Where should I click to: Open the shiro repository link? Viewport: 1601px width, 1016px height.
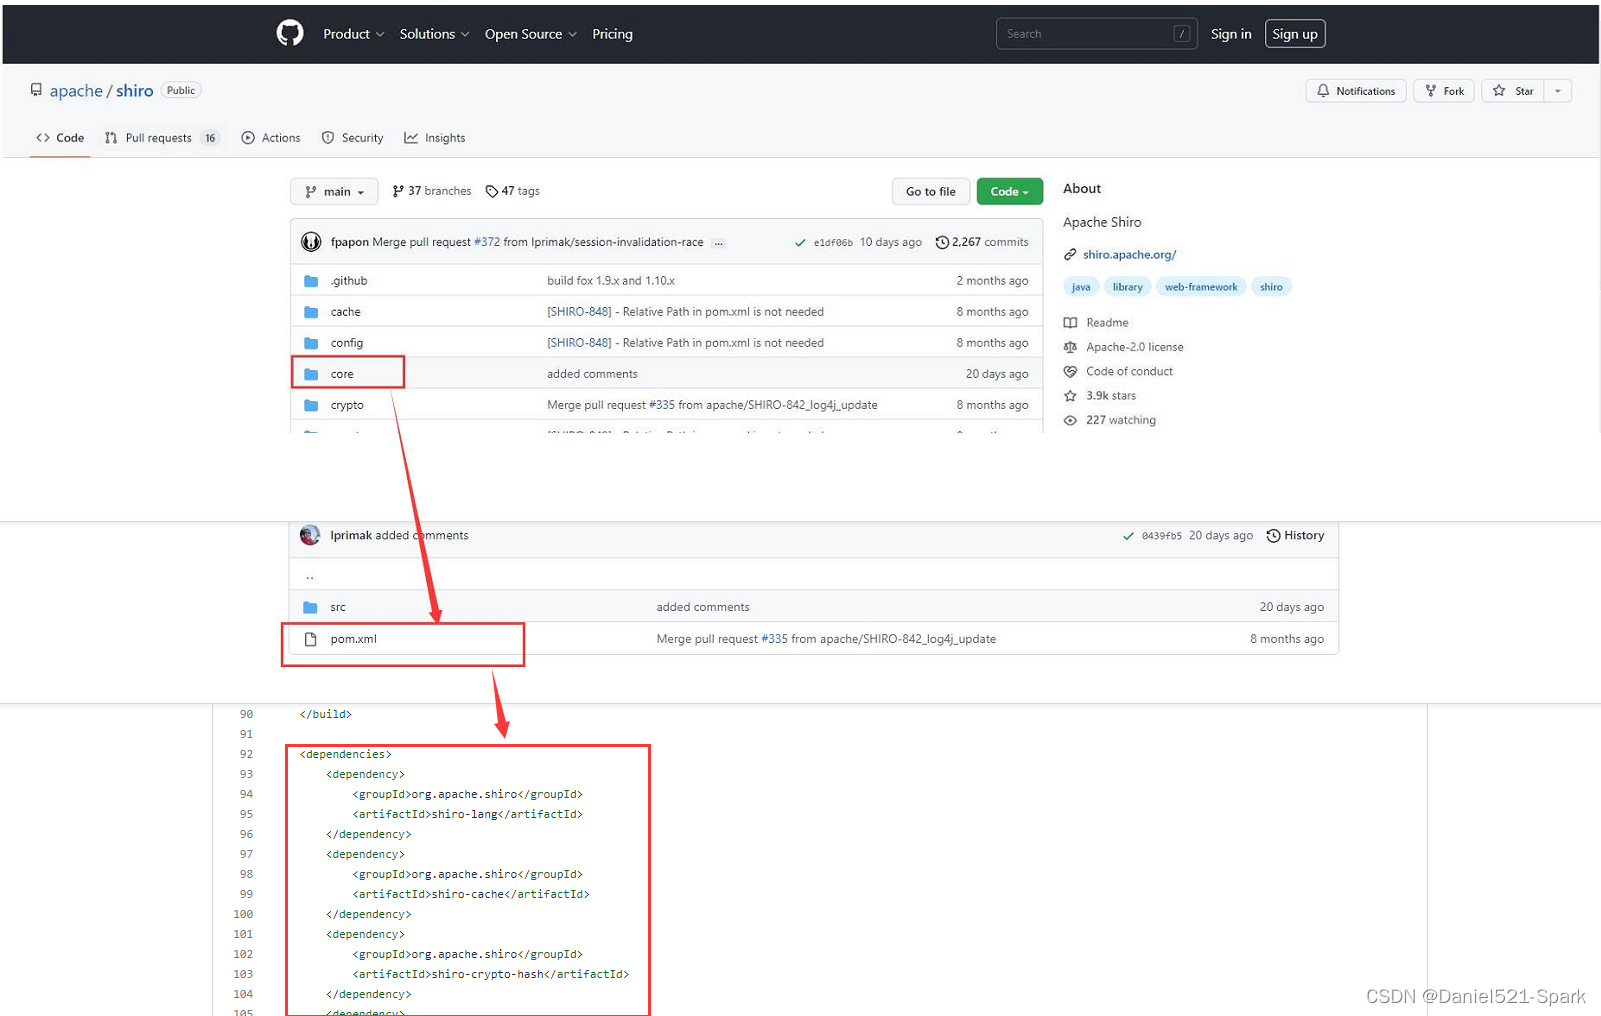click(135, 91)
